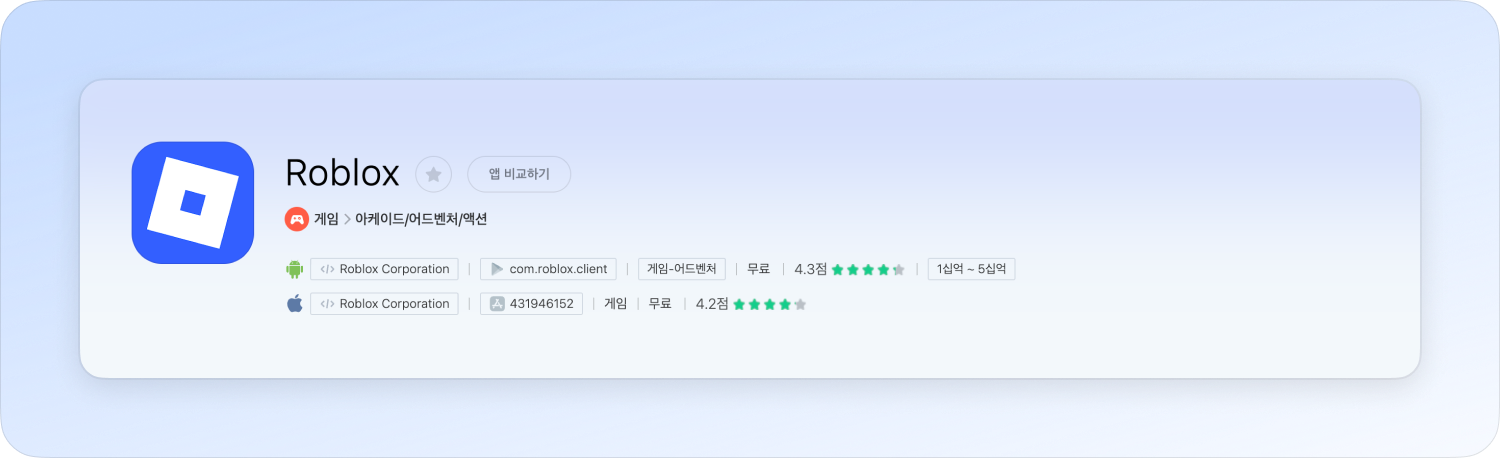Click 게임 category in the Apple row
The width and height of the screenshot is (1500, 458).
(615, 304)
